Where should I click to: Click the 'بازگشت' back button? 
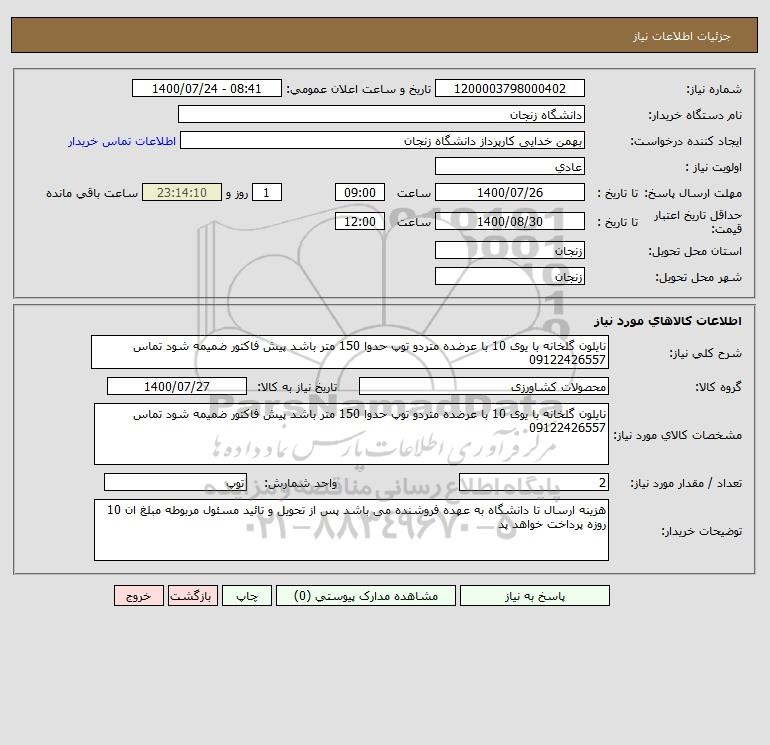click(x=192, y=596)
